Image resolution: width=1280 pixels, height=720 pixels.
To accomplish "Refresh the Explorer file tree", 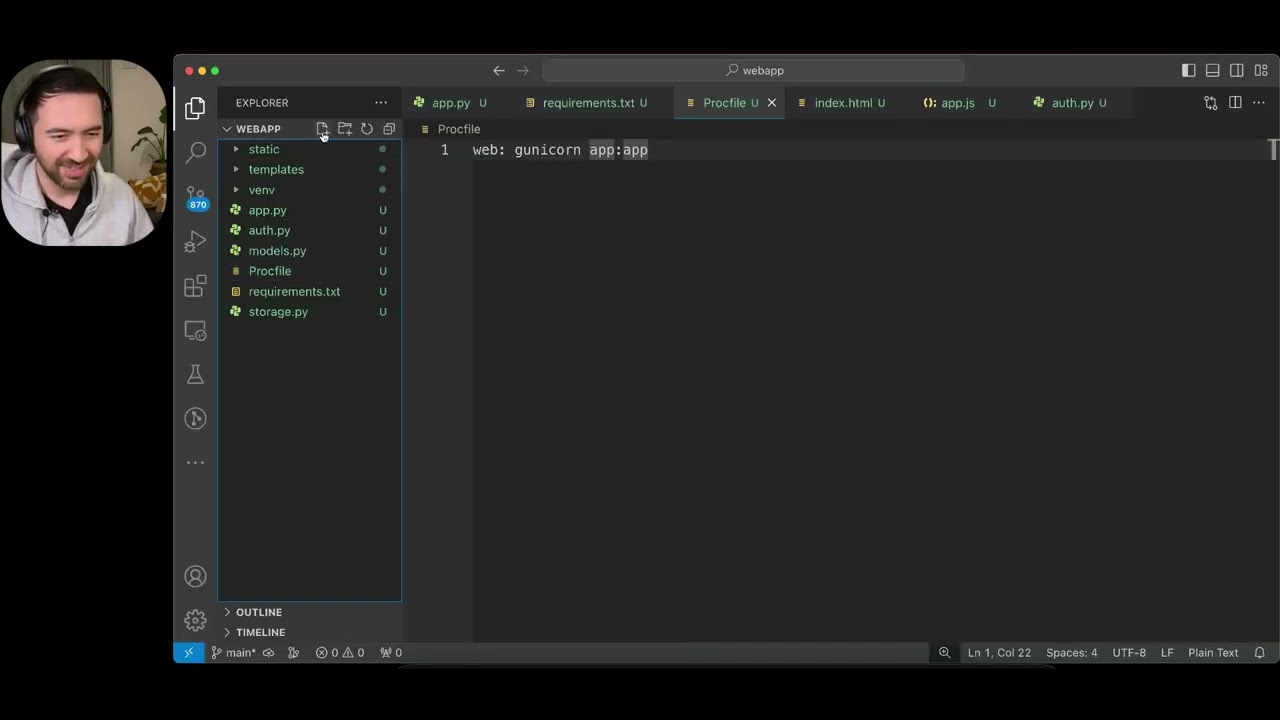I will click(x=367, y=129).
